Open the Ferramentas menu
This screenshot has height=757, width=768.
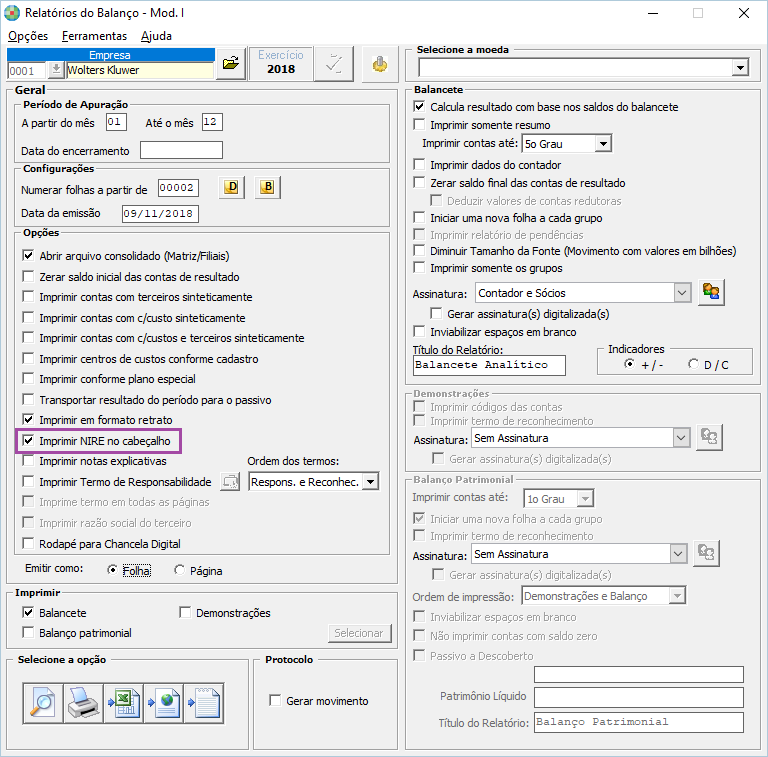[x=95, y=36]
